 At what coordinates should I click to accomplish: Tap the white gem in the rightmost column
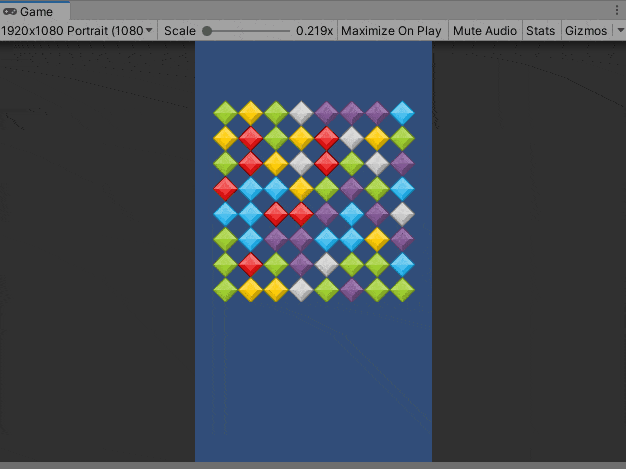[402, 213]
